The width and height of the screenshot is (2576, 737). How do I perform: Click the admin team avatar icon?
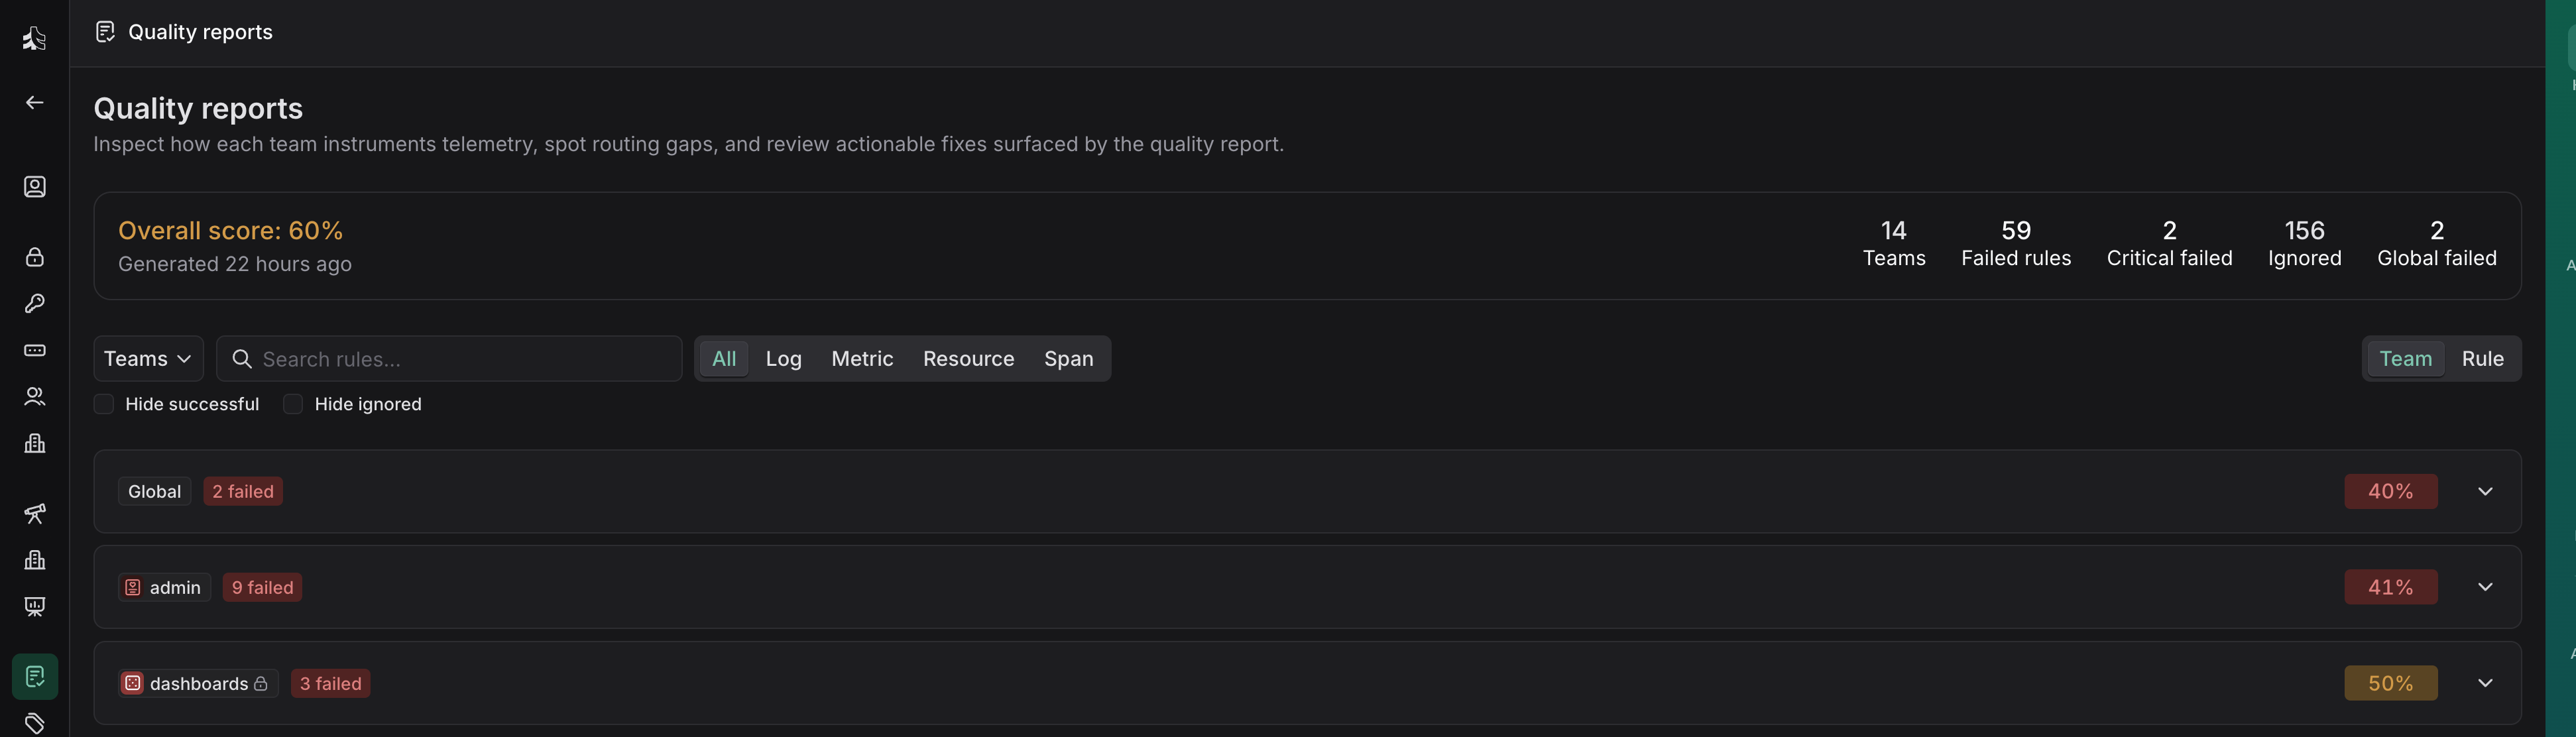click(133, 588)
